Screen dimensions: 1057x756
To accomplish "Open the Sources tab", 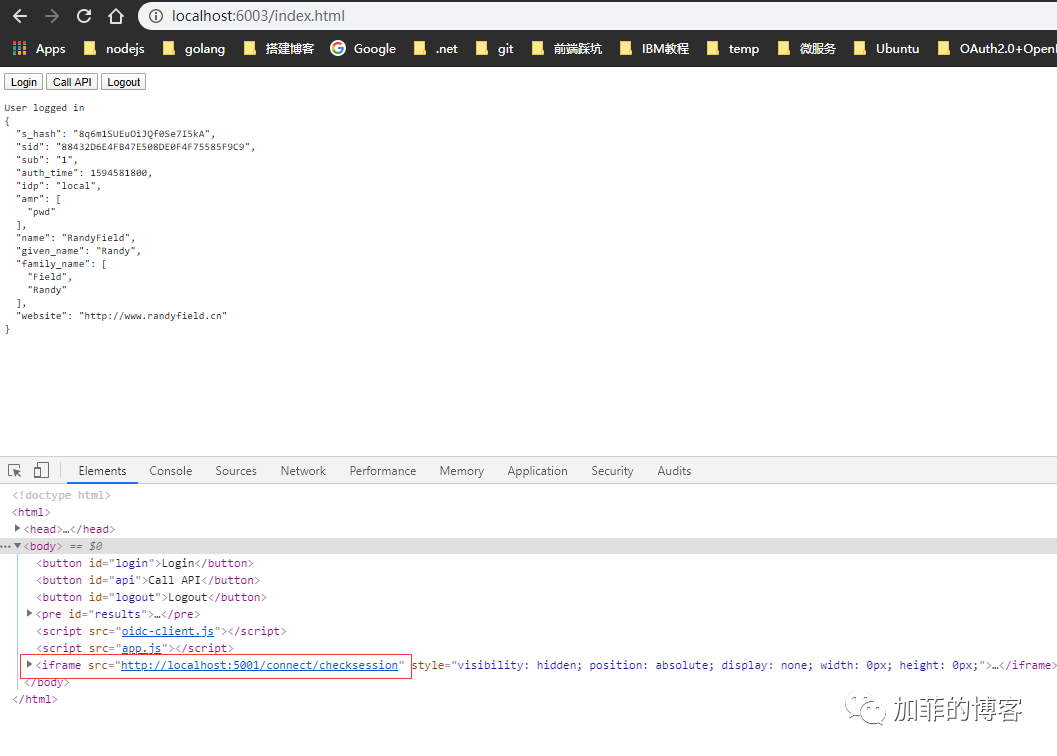I will pyautogui.click(x=236, y=471).
